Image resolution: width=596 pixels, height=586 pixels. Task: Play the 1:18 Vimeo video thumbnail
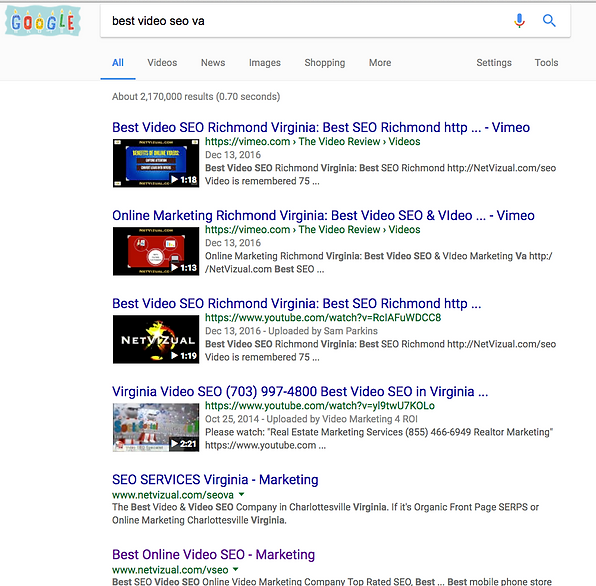156,163
